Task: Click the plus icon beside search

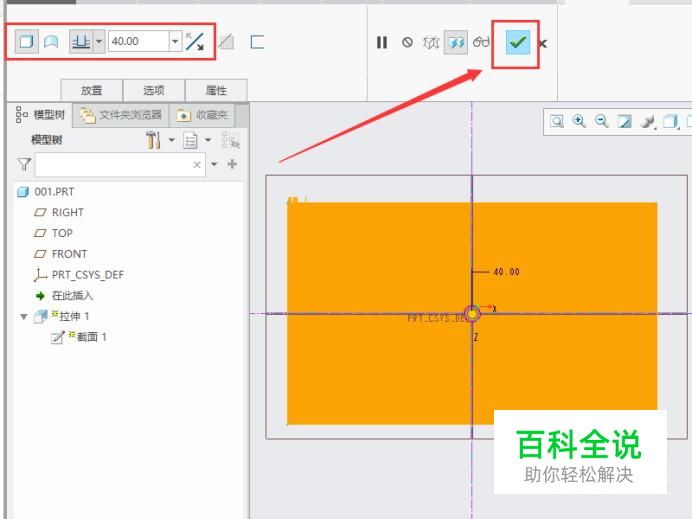Action: [x=232, y=164]
